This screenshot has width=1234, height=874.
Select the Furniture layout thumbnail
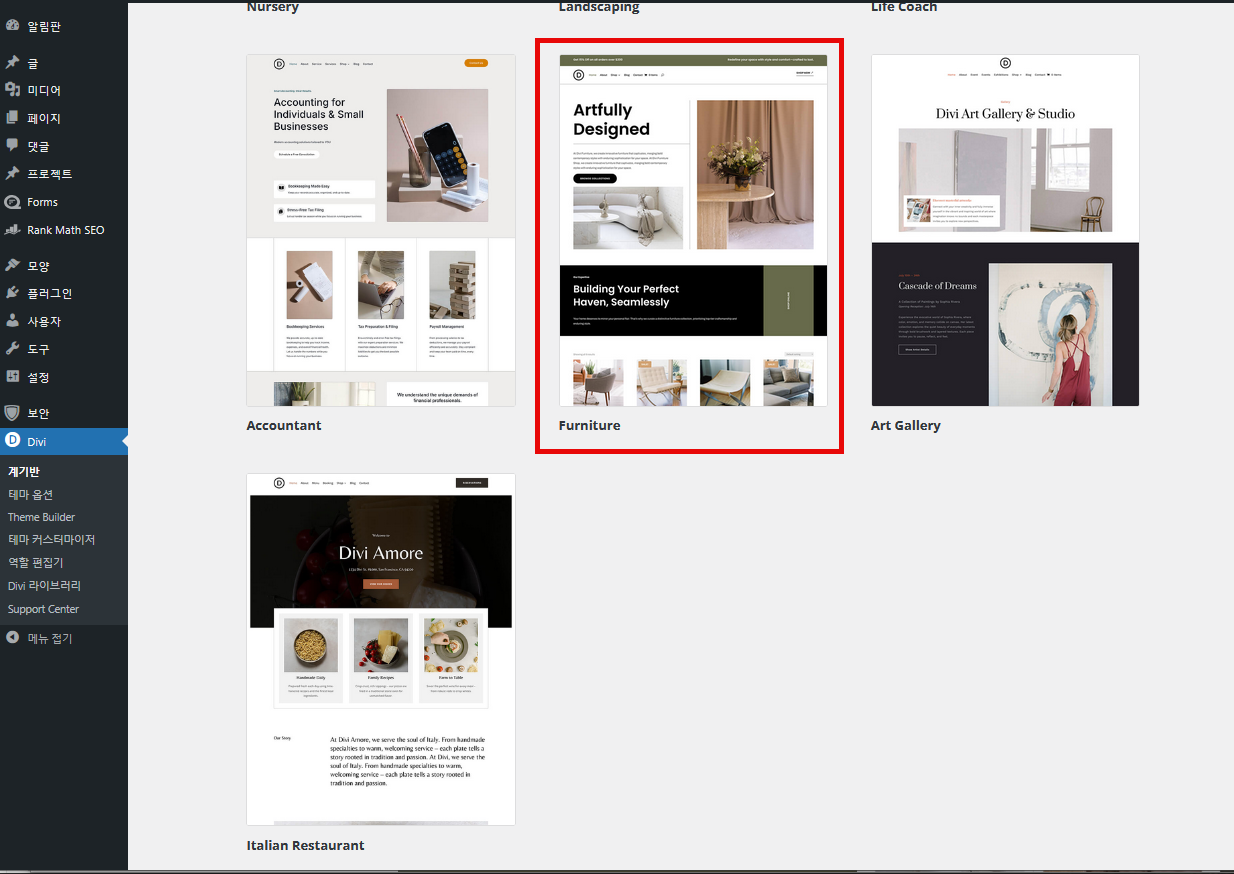click(693, 230)
